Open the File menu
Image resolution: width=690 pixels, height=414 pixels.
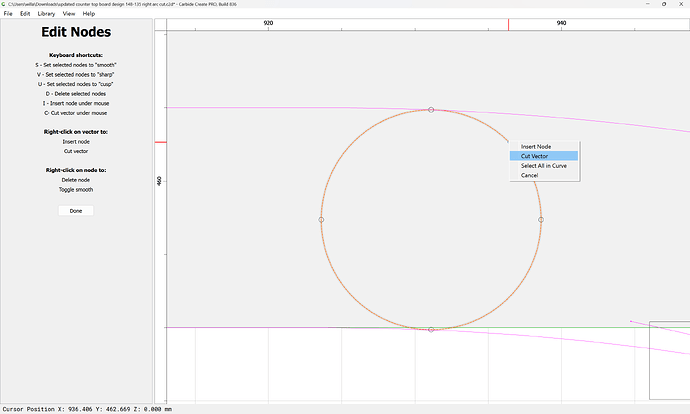pos(9,14)
